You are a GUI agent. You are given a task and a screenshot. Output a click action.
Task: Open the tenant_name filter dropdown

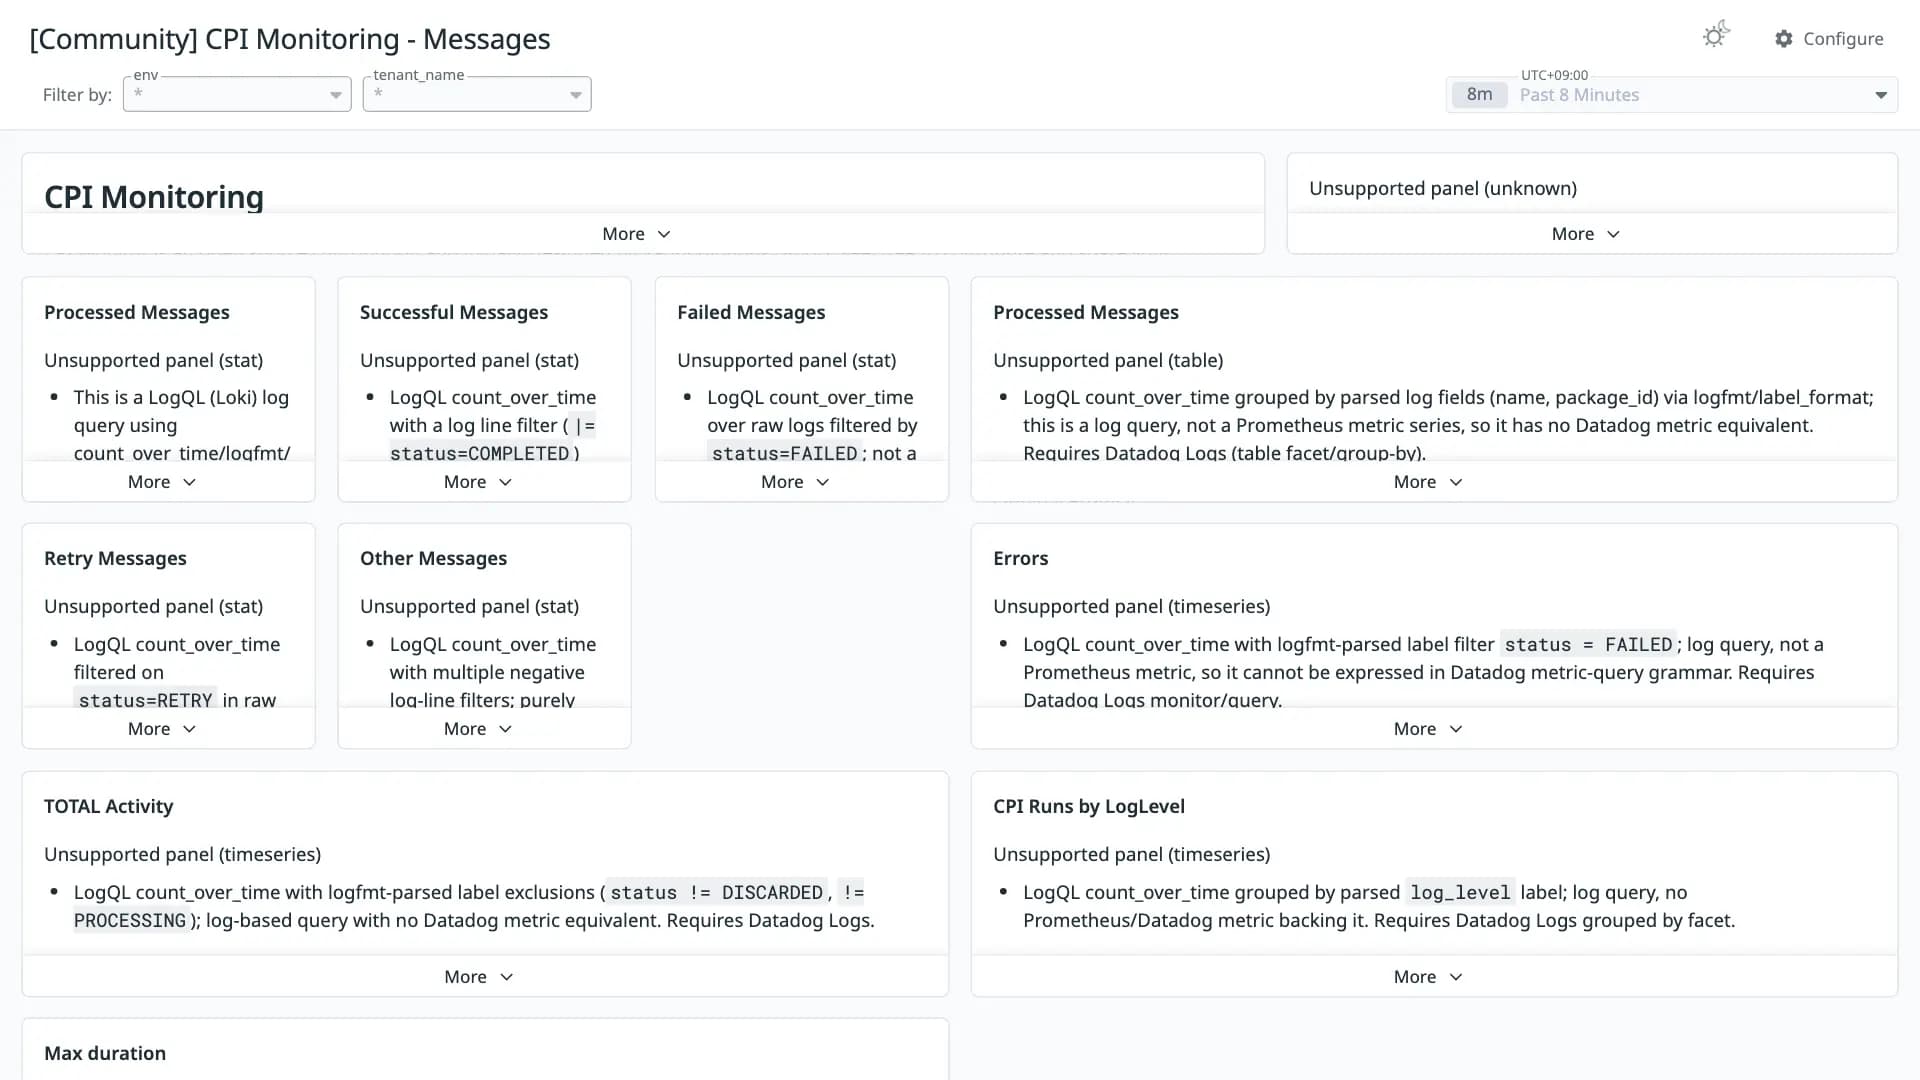point(477,94)
